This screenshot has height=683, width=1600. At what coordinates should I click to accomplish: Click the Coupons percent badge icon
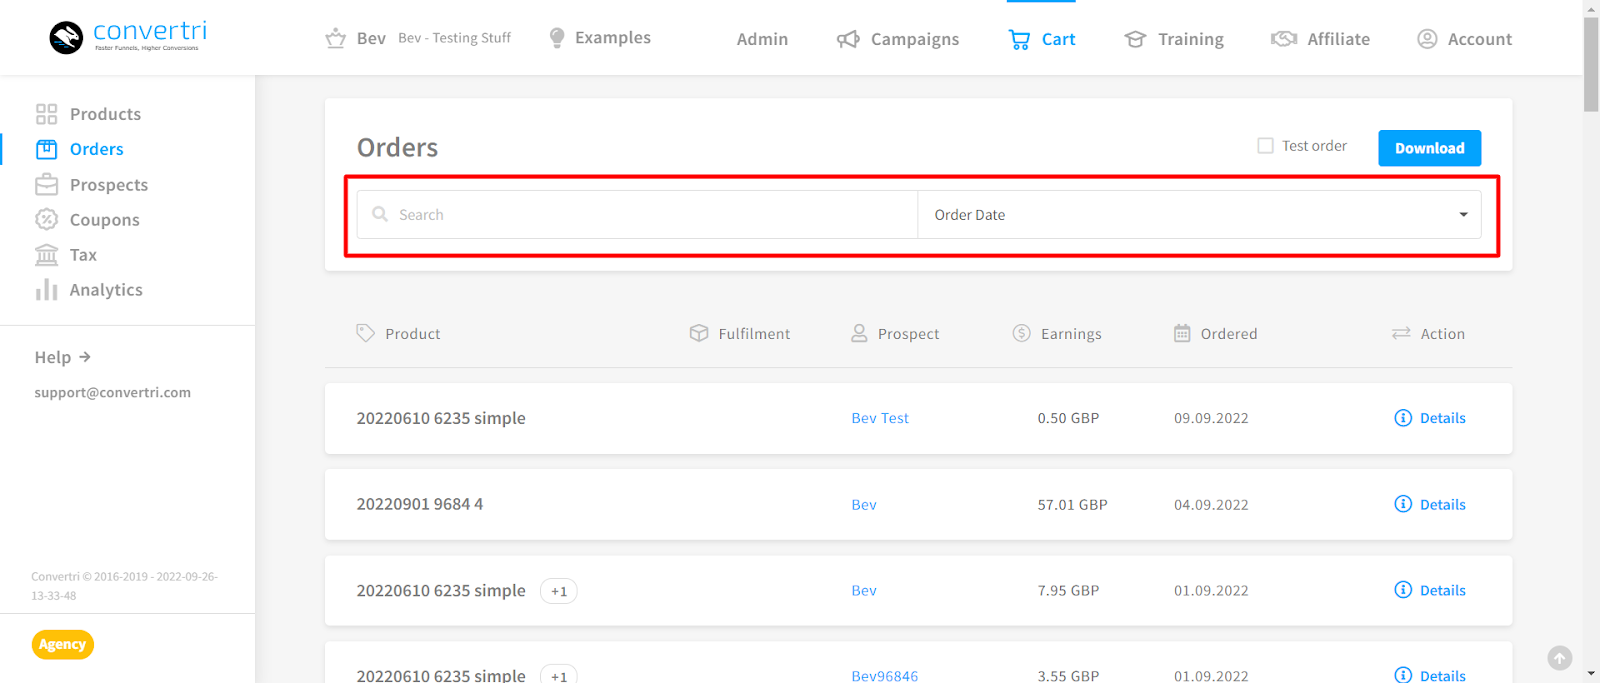(46, 220)
